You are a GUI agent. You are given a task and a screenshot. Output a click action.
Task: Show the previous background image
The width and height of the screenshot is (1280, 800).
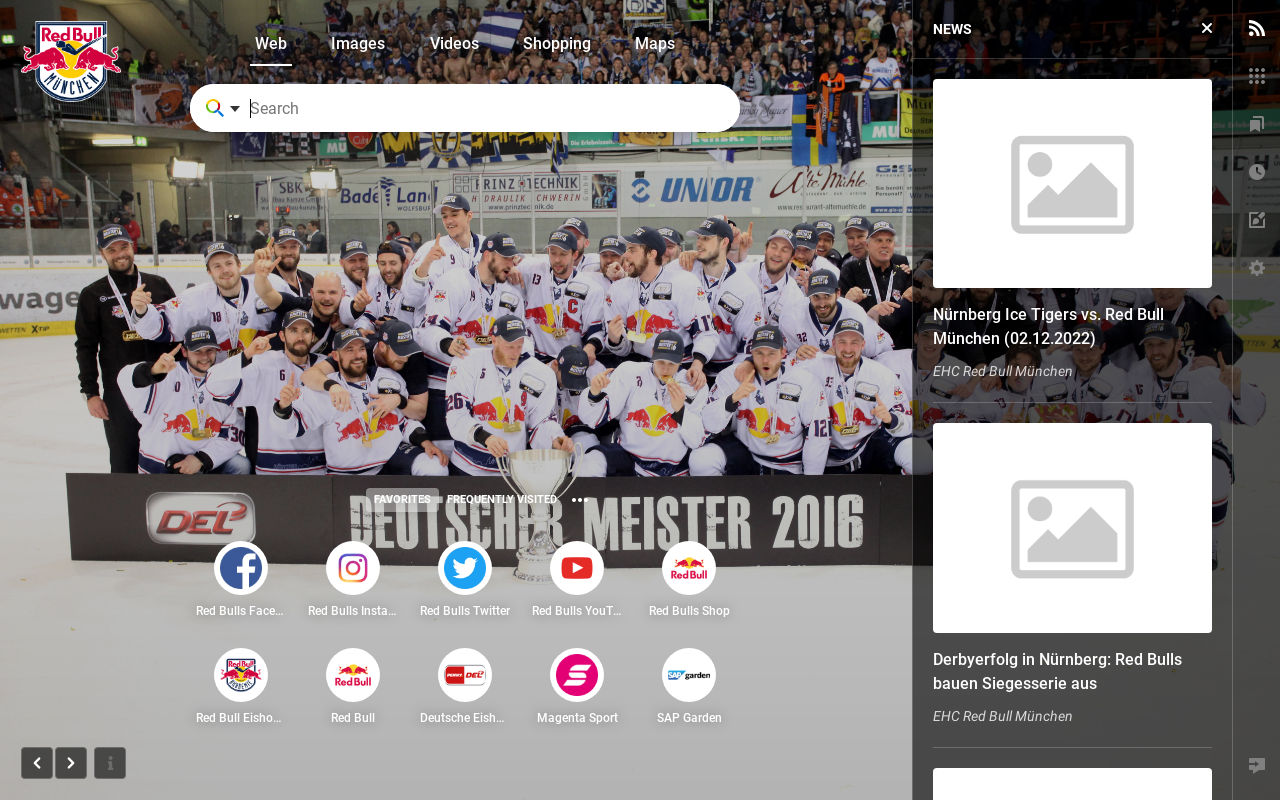[37, 763]
